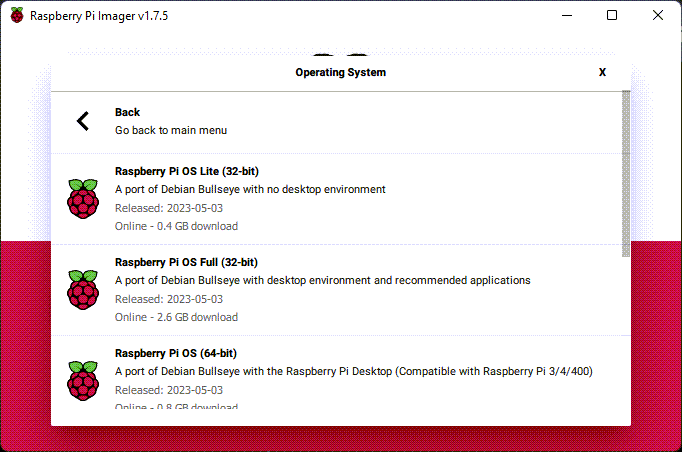This screenshot has height=452, width=682.
Task: Click description mentioning recommended applications
Action: pyautogui.click(x=323, y=280)
